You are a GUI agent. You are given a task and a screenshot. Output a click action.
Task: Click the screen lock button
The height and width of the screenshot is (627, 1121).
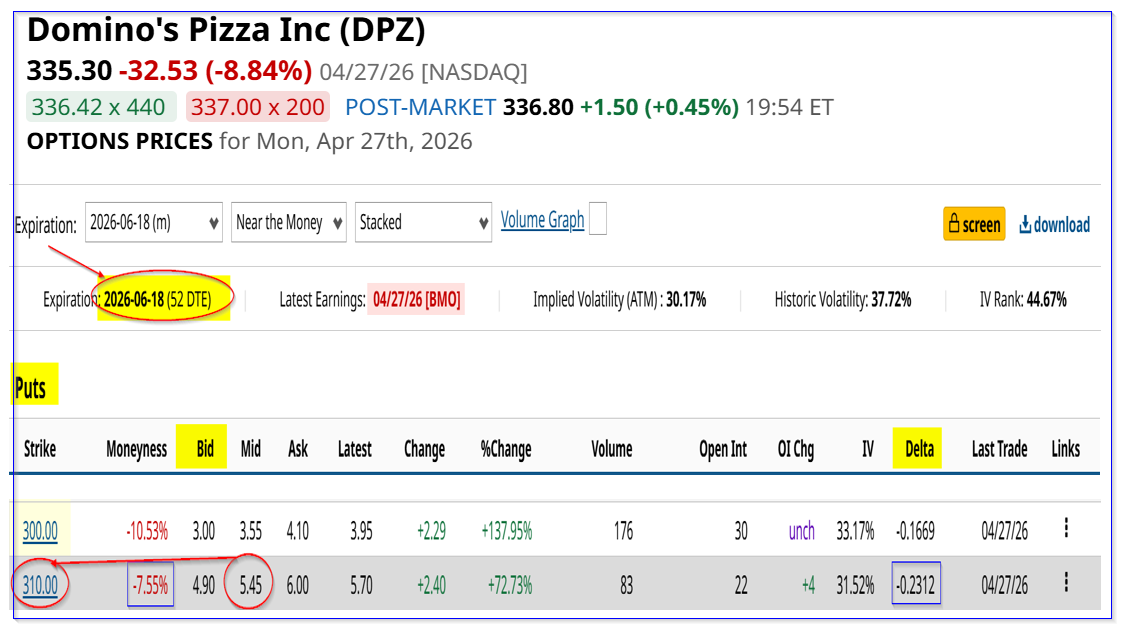coord(974,224)
